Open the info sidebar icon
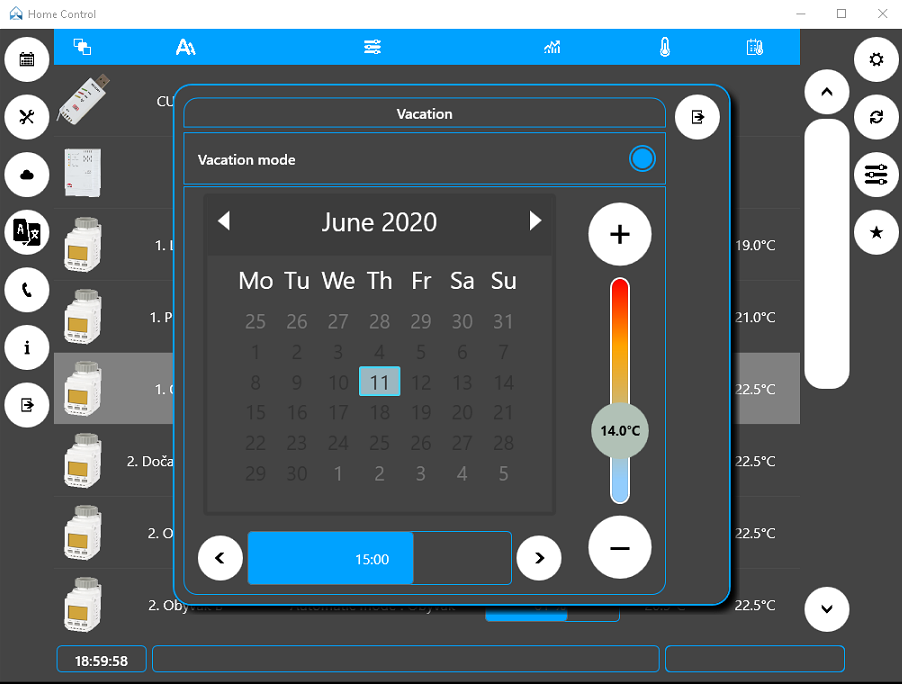The height and width of the screenshot is (684, 902). pyautogui.click(x=26, y=347)
